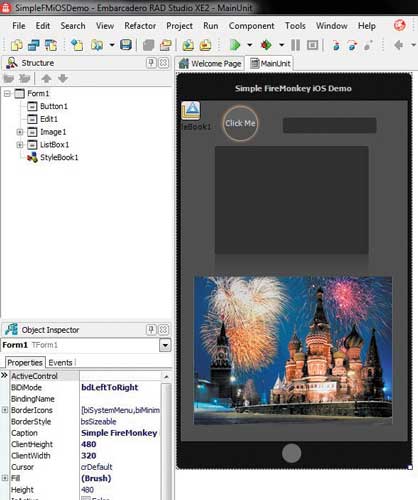
Task: Collapse the Form1 tree node
Action: (x=7, y=94)
